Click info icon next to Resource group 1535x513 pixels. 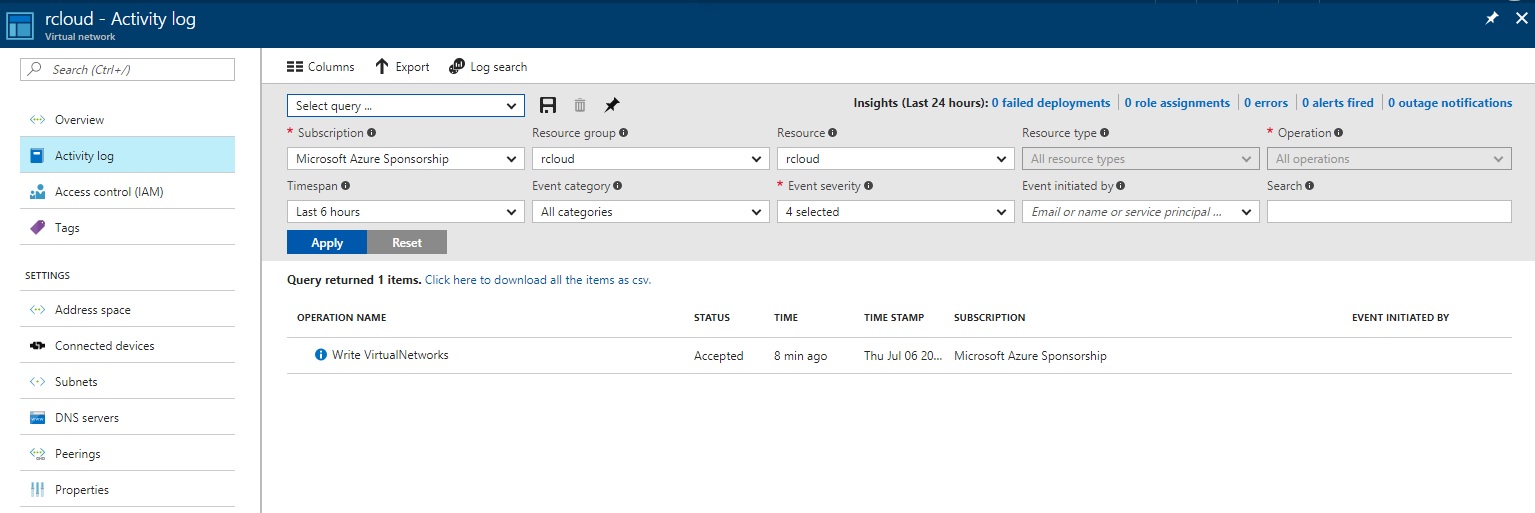click(624, 132)
